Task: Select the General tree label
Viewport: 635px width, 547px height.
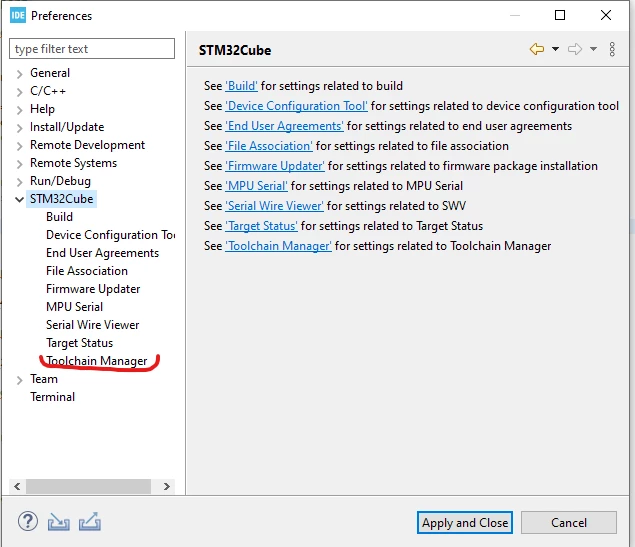Action: (50, 73)
